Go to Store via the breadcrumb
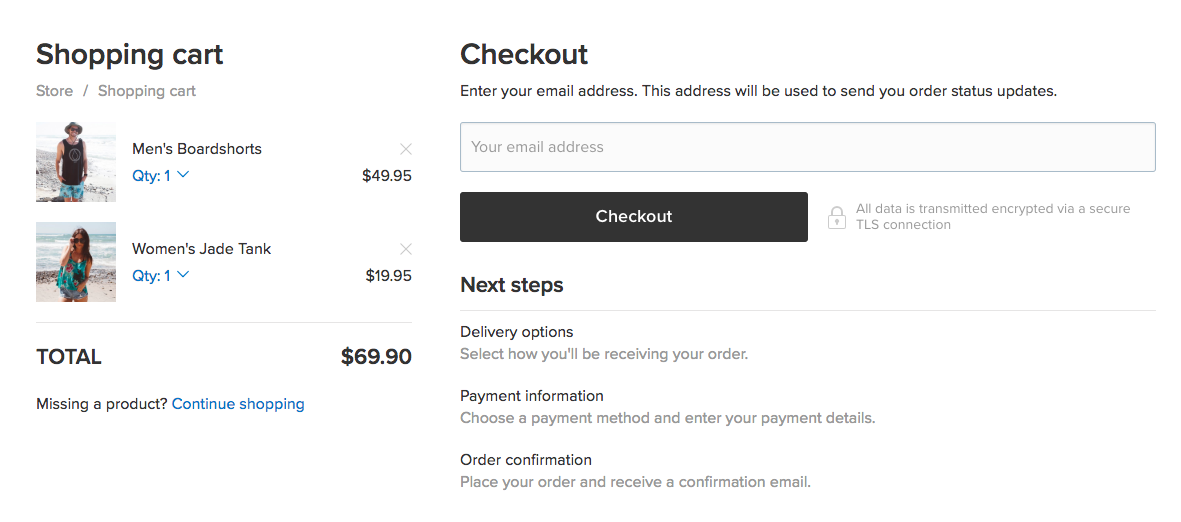This screenshot has width=1181, height=522. pos(54,91)
